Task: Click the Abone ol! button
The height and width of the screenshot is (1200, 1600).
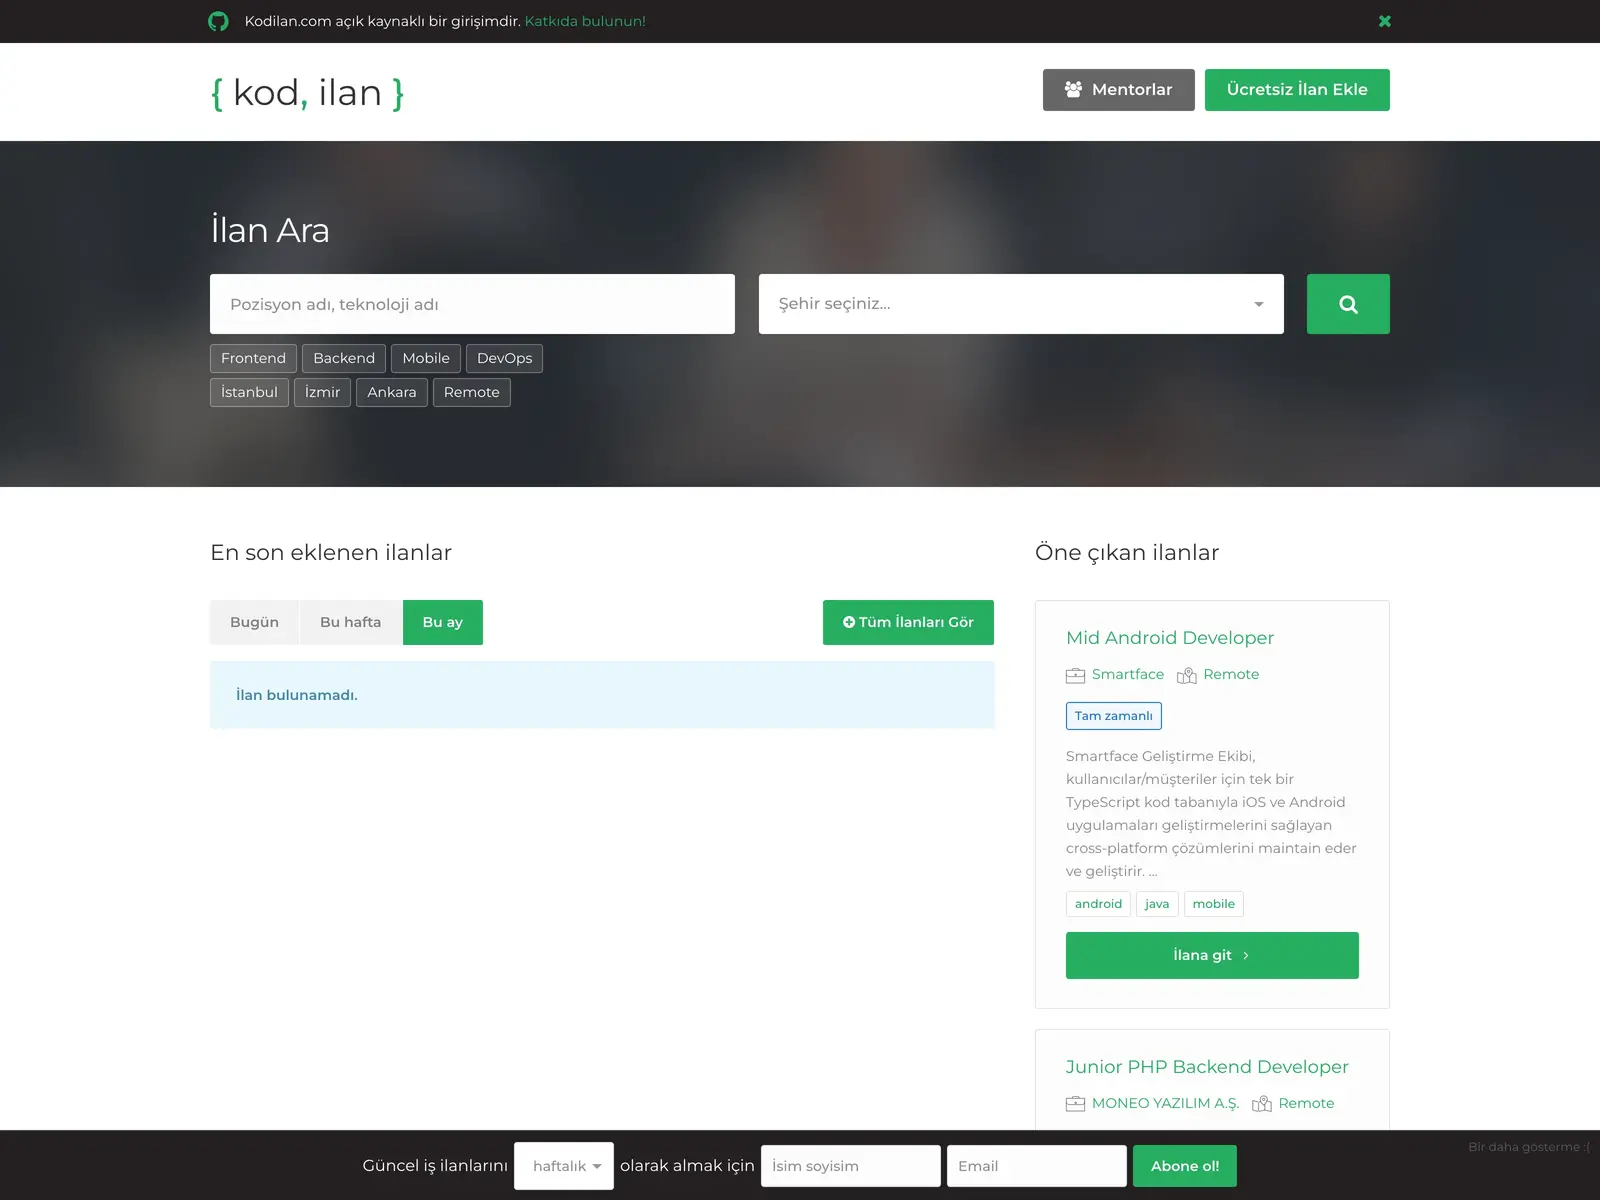Action: (x=1185, y=1166)
